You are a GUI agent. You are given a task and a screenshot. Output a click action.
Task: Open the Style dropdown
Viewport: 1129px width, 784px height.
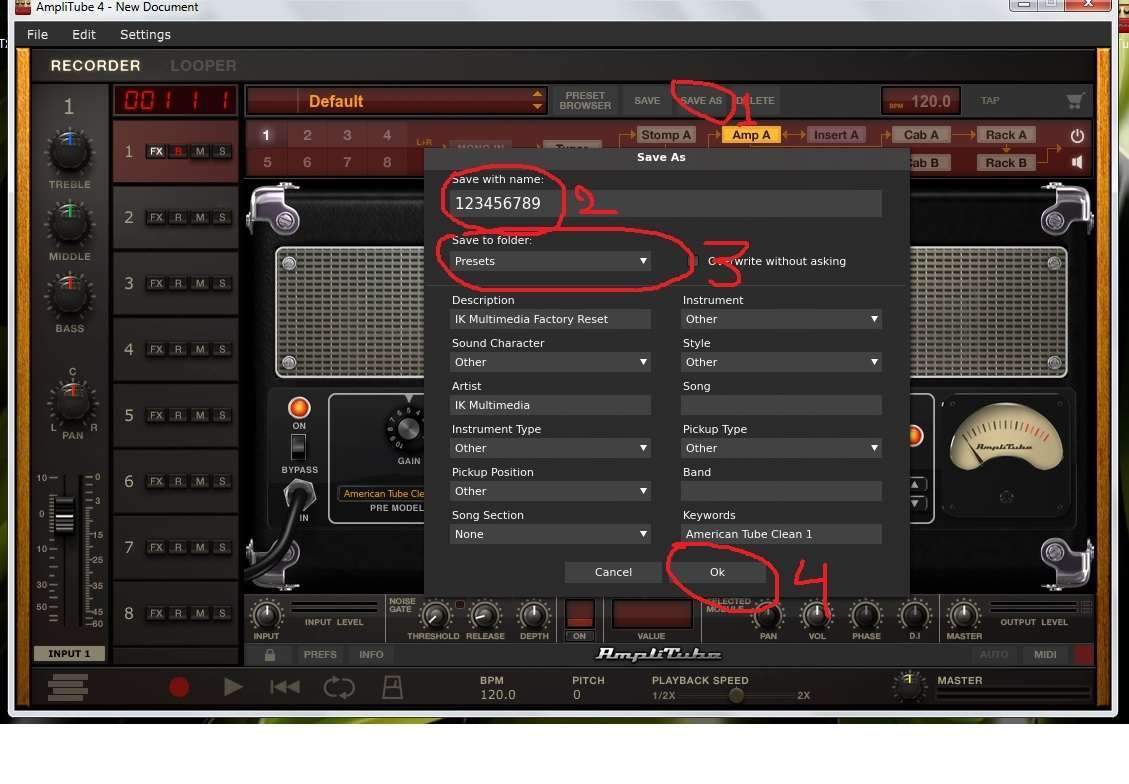pyautogui.click(x=781, y=362)
